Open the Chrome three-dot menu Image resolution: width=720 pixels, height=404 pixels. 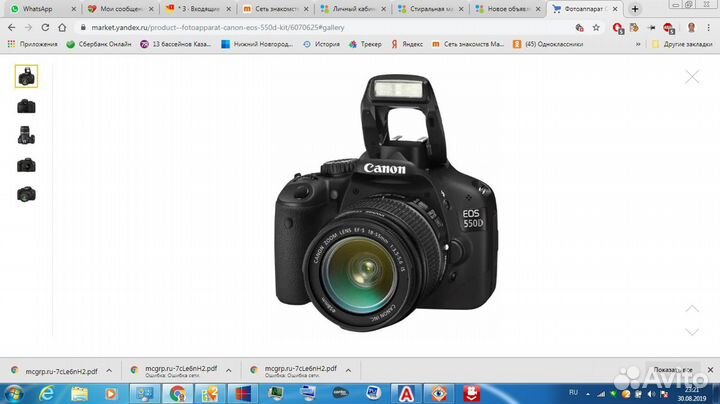click(x=709, y=28)
